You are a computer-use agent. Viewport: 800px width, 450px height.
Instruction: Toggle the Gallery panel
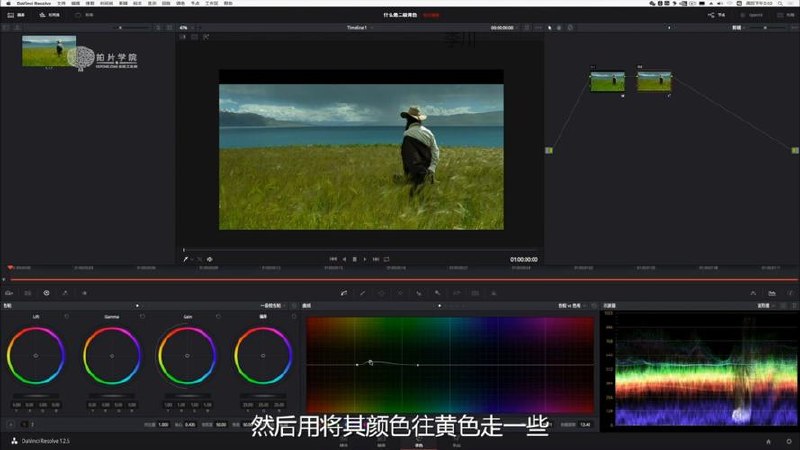pyautogui.click(x=16, y=15)
